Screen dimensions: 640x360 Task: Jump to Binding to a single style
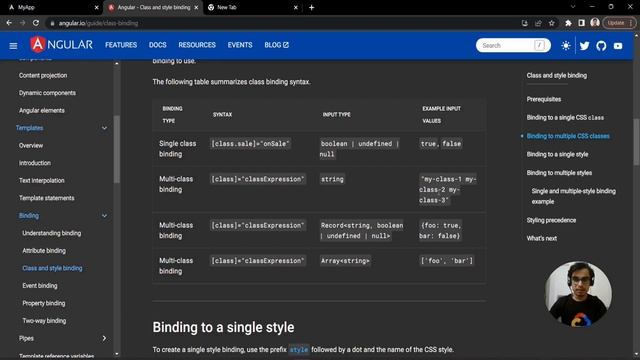pyautogui.click(x=558, y=155)
